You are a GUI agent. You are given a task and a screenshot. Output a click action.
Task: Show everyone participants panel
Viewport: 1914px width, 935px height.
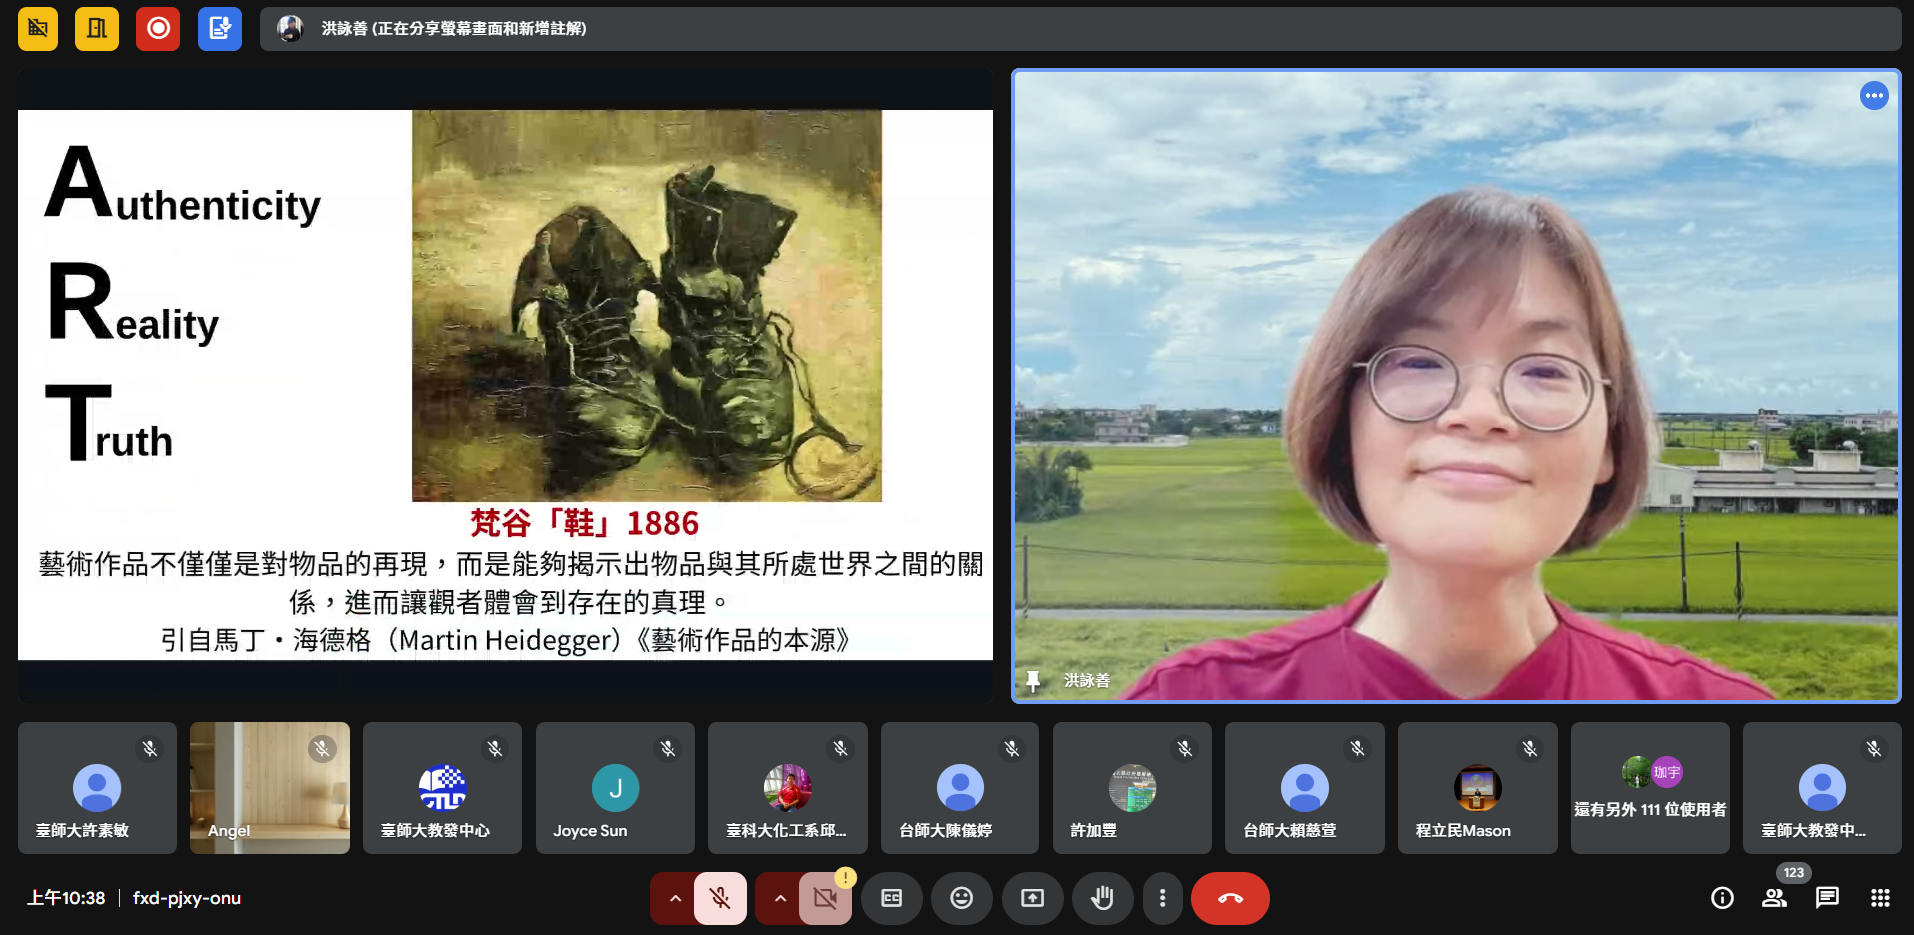1774,898
